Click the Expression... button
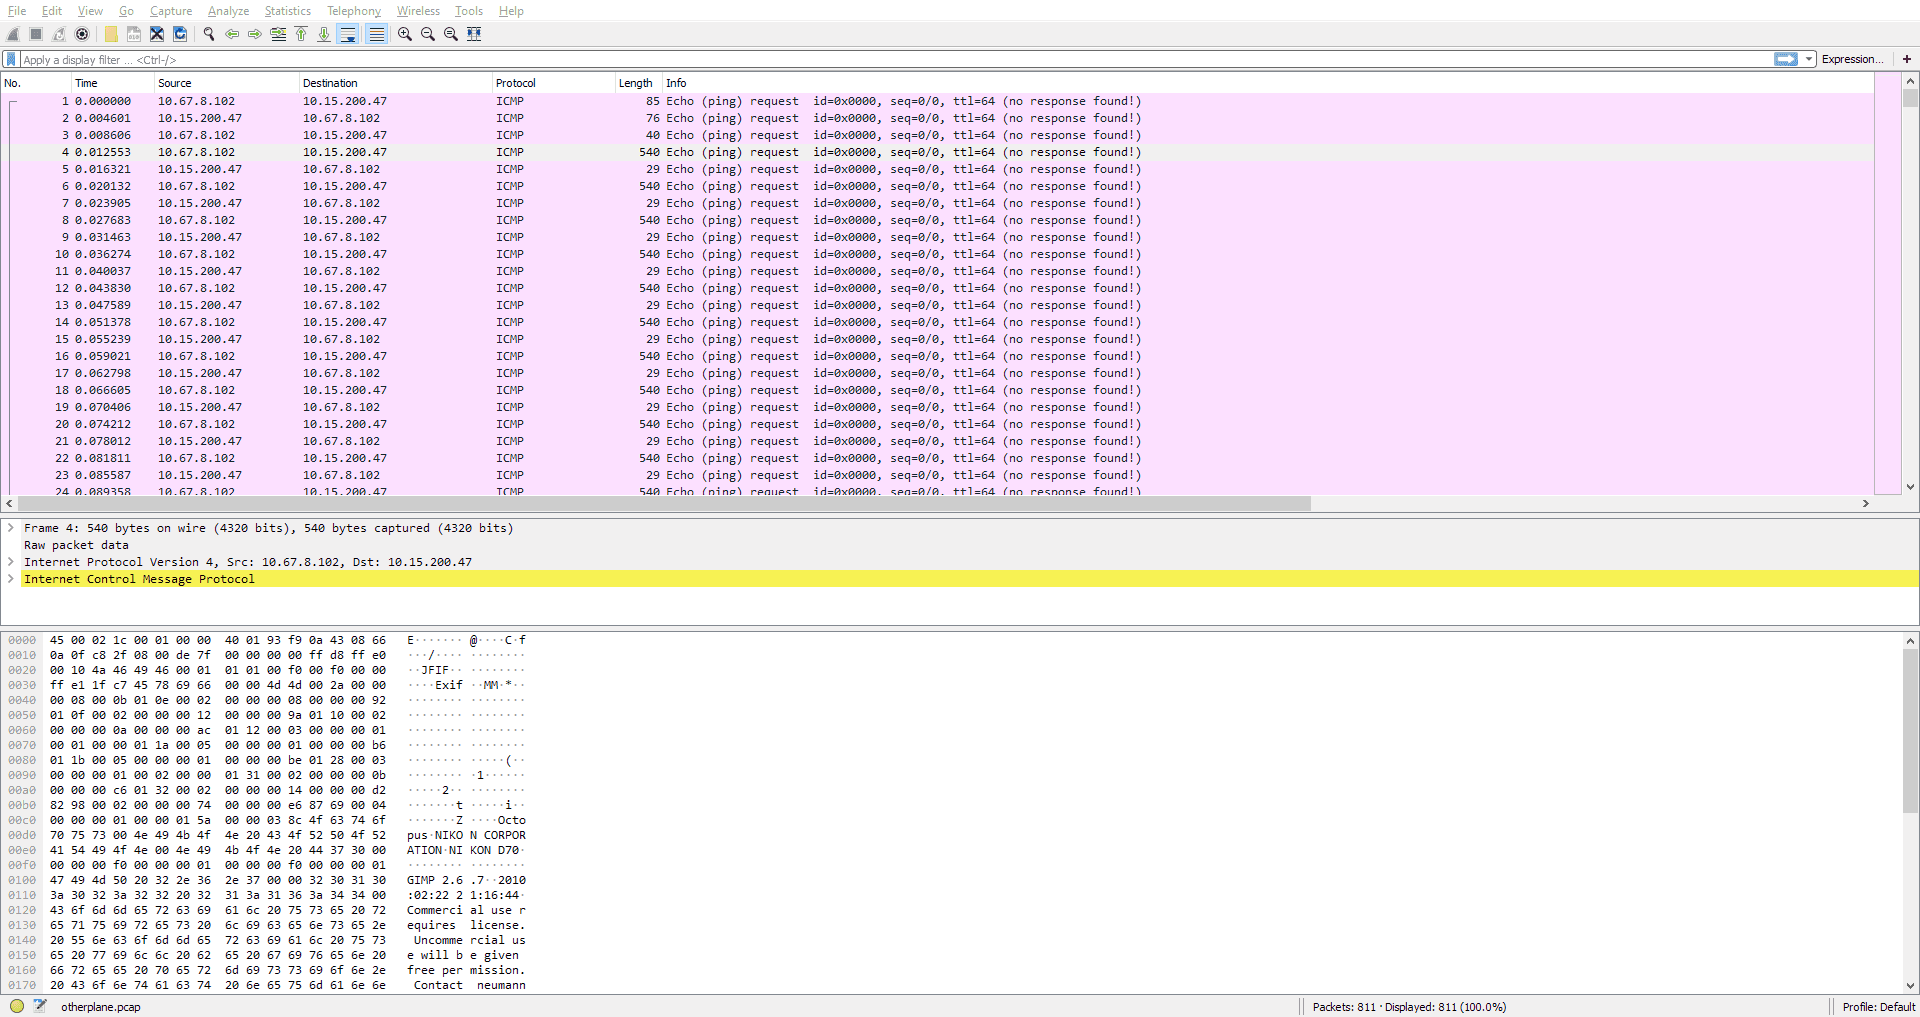Screen dimensions: 1920x1017 [1852, 60]
